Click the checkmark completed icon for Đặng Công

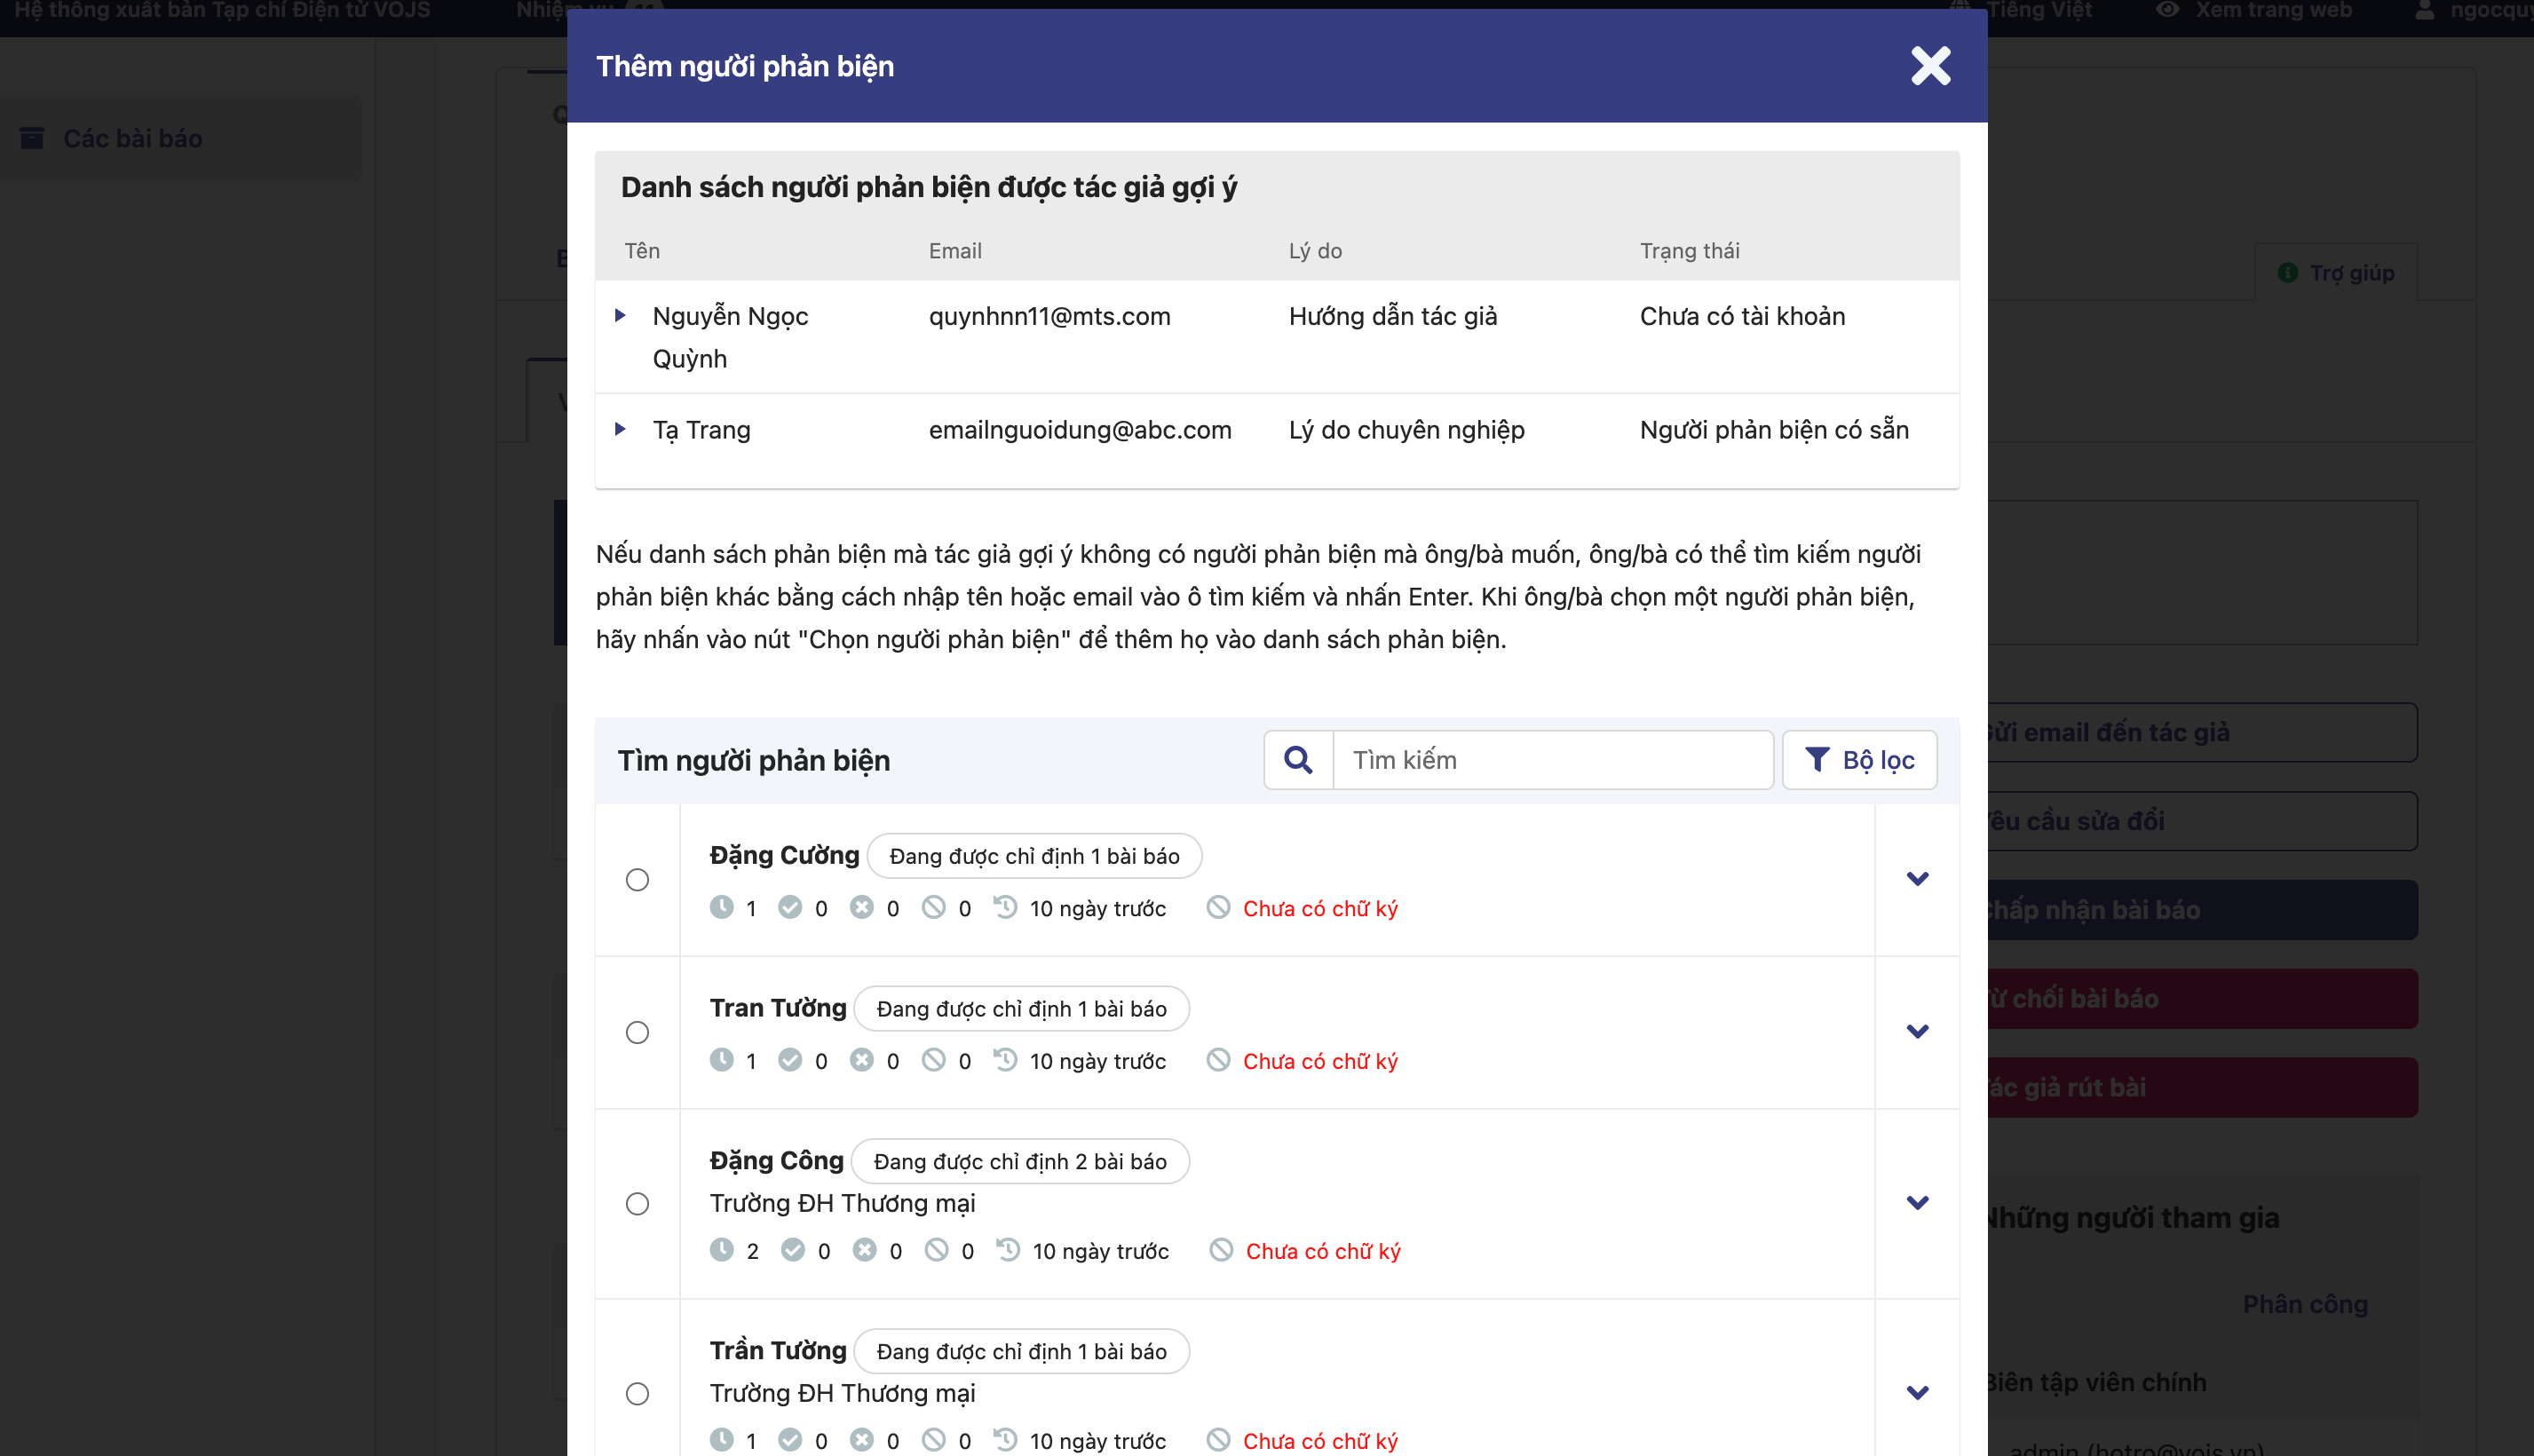[x=793, y=1250]
